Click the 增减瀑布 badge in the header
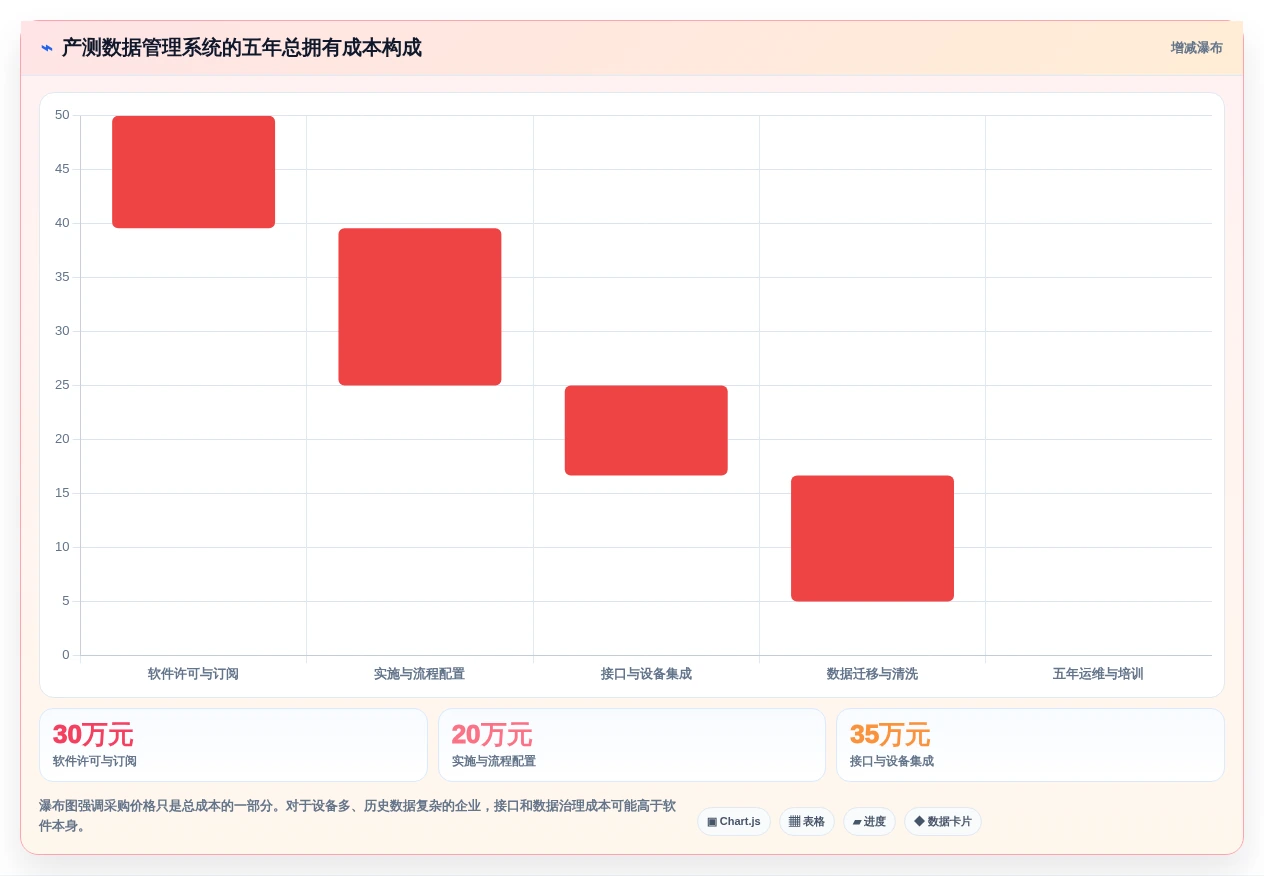This screenshot has width=1264, height=876. click(1196, 48)
